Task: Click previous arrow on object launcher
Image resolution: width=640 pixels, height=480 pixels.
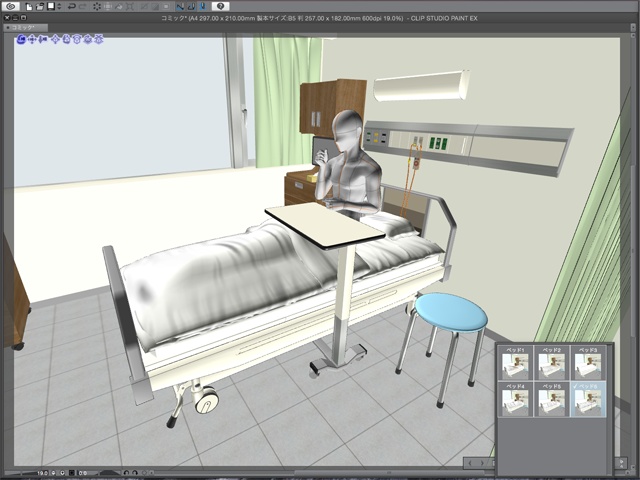Action: [x=470, y=463]
